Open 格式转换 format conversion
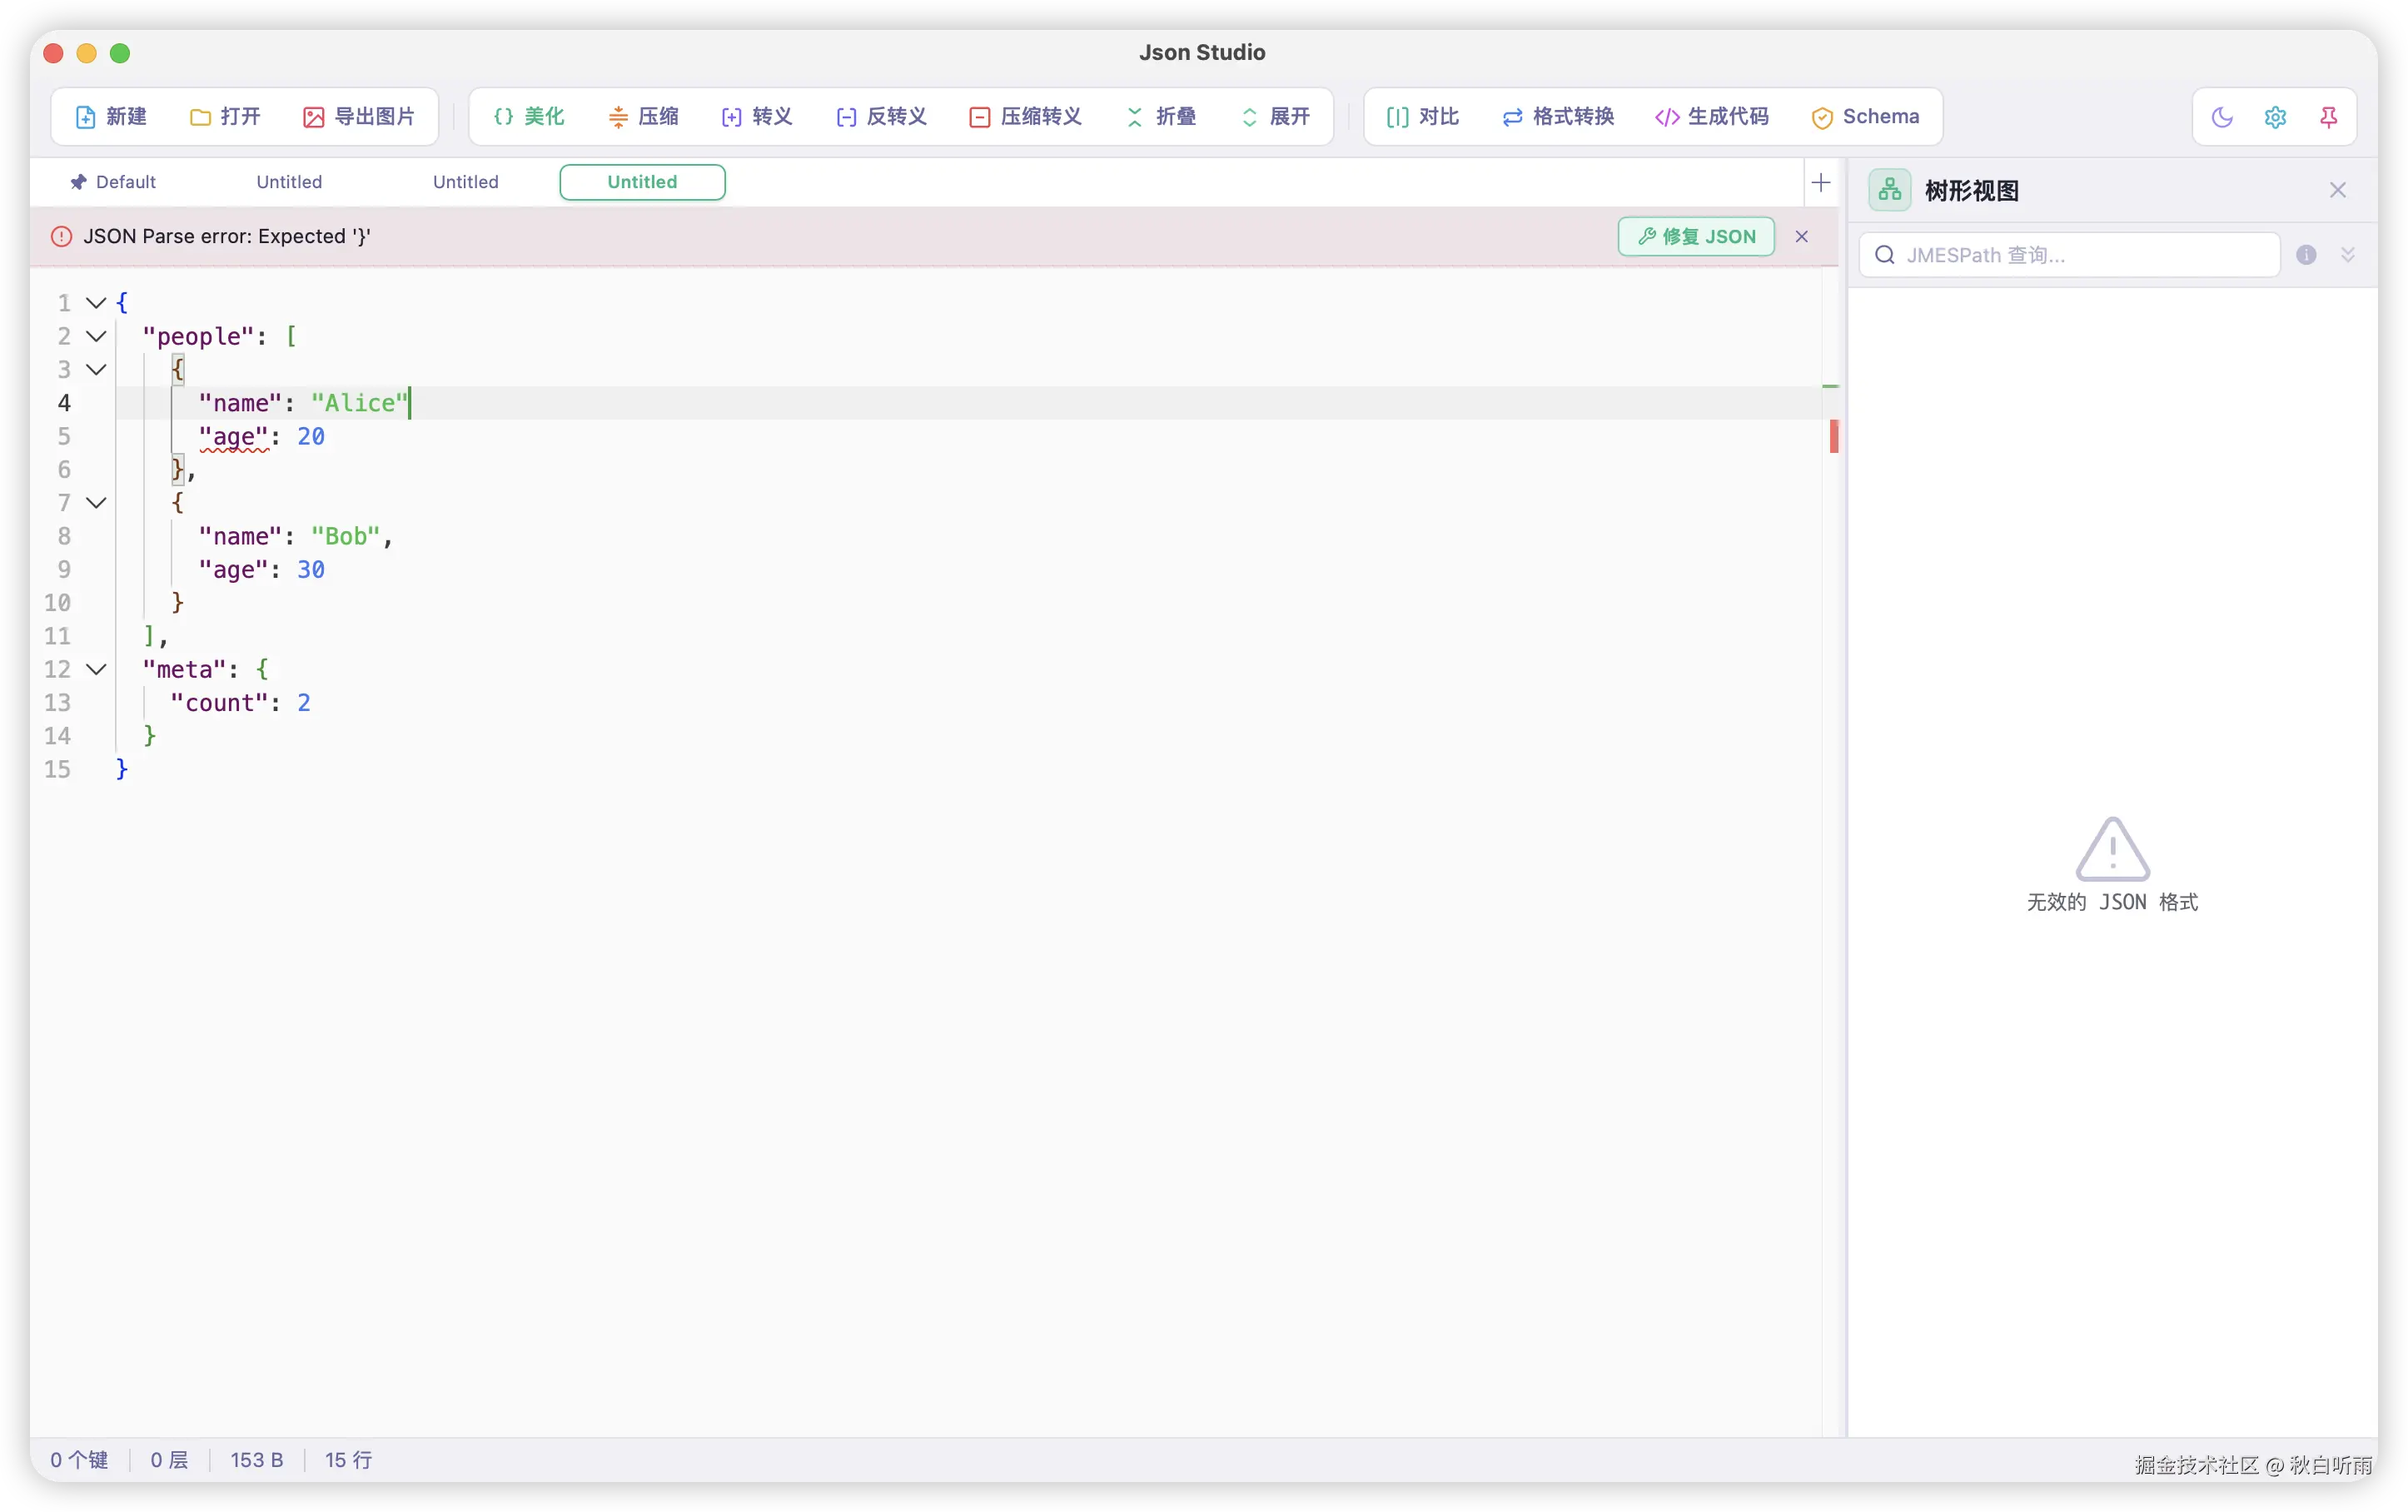The image size is (2408, 1512). coord(1558,117)
